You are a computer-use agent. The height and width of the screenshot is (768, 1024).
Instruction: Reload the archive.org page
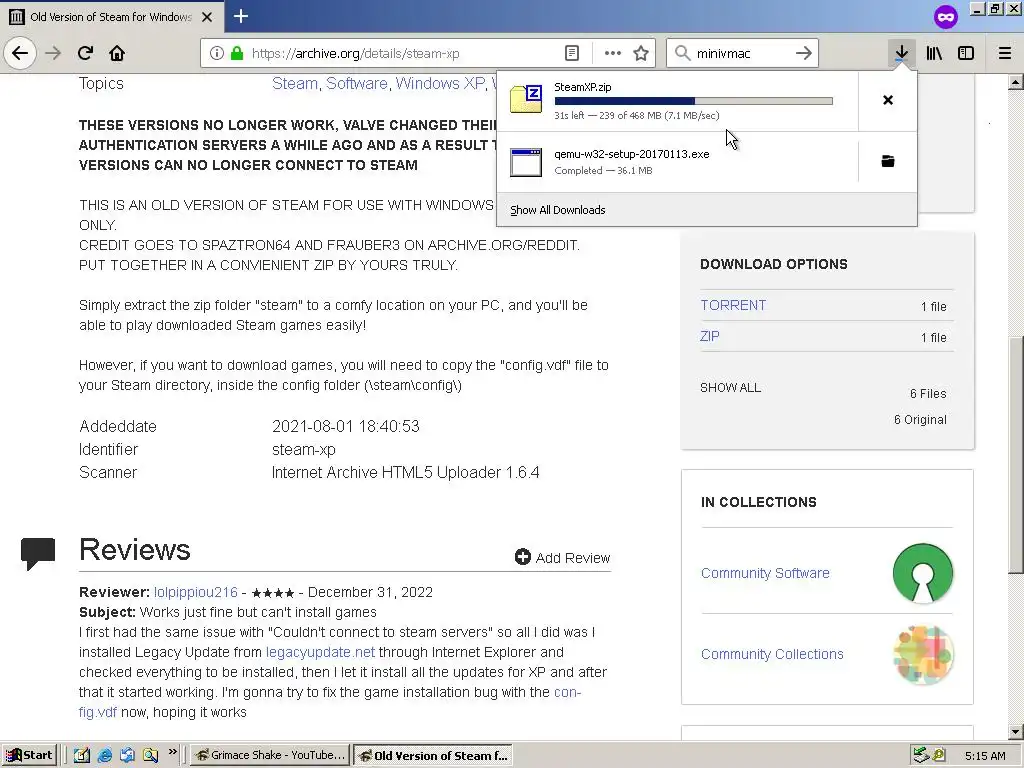(85, 53)
